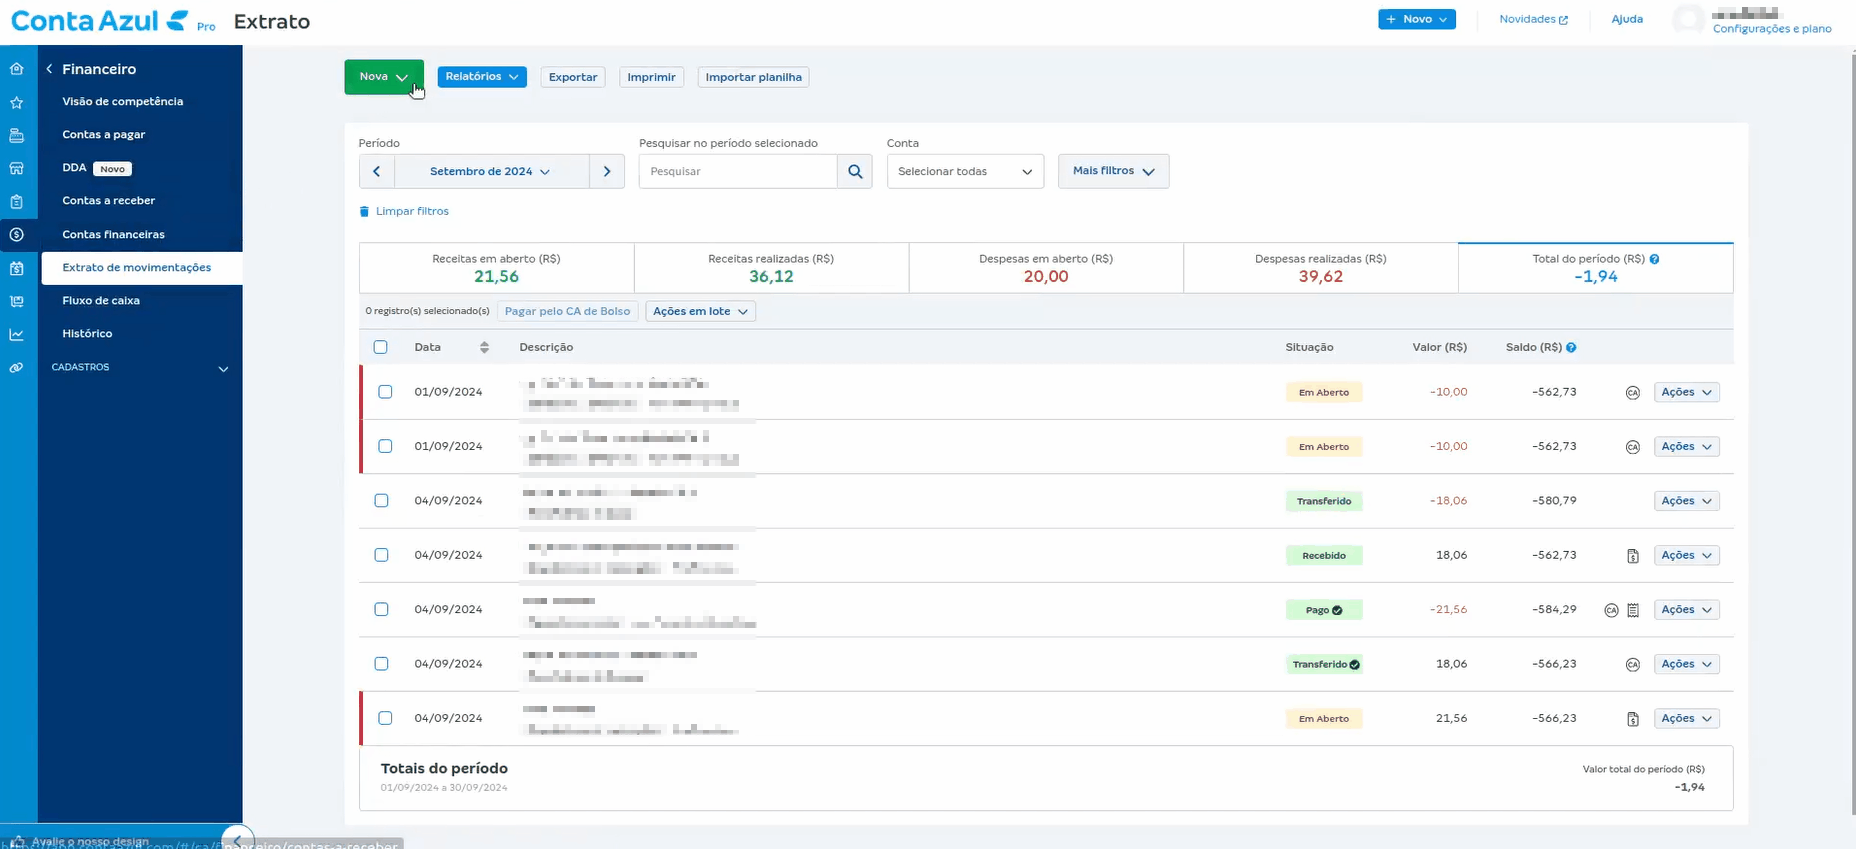Open reports via the line chart sidebar icon
Viewport: 1856px width, 849px height.
[x=17, y=334]
